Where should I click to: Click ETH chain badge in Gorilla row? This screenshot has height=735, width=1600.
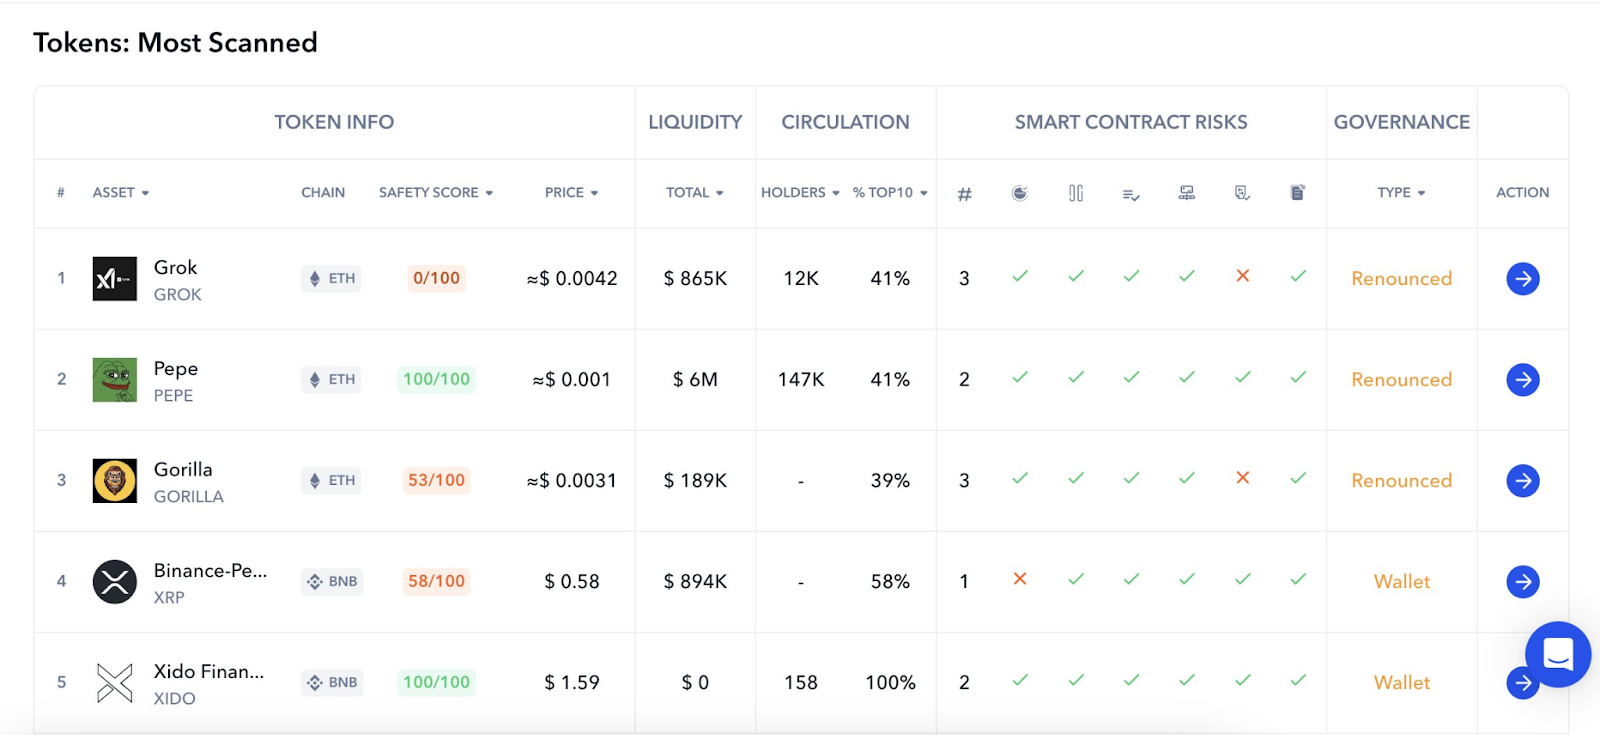pyautogui.click(x=331, y=481)
